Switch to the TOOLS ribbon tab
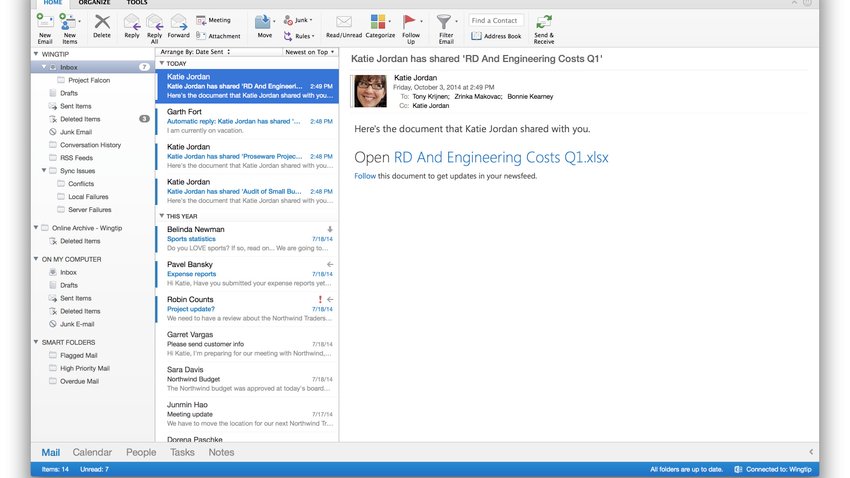The image size is (850, 478). [137, 3]
